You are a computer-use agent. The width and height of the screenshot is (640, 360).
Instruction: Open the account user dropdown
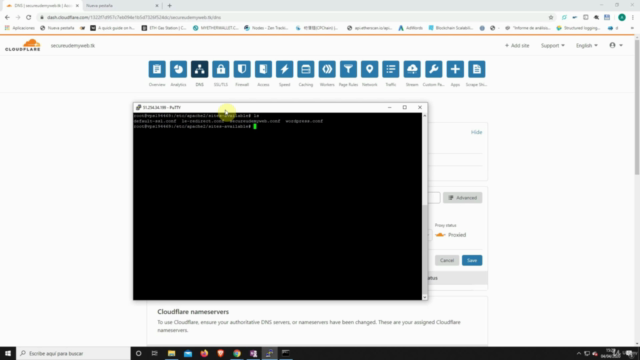(616, 46)
